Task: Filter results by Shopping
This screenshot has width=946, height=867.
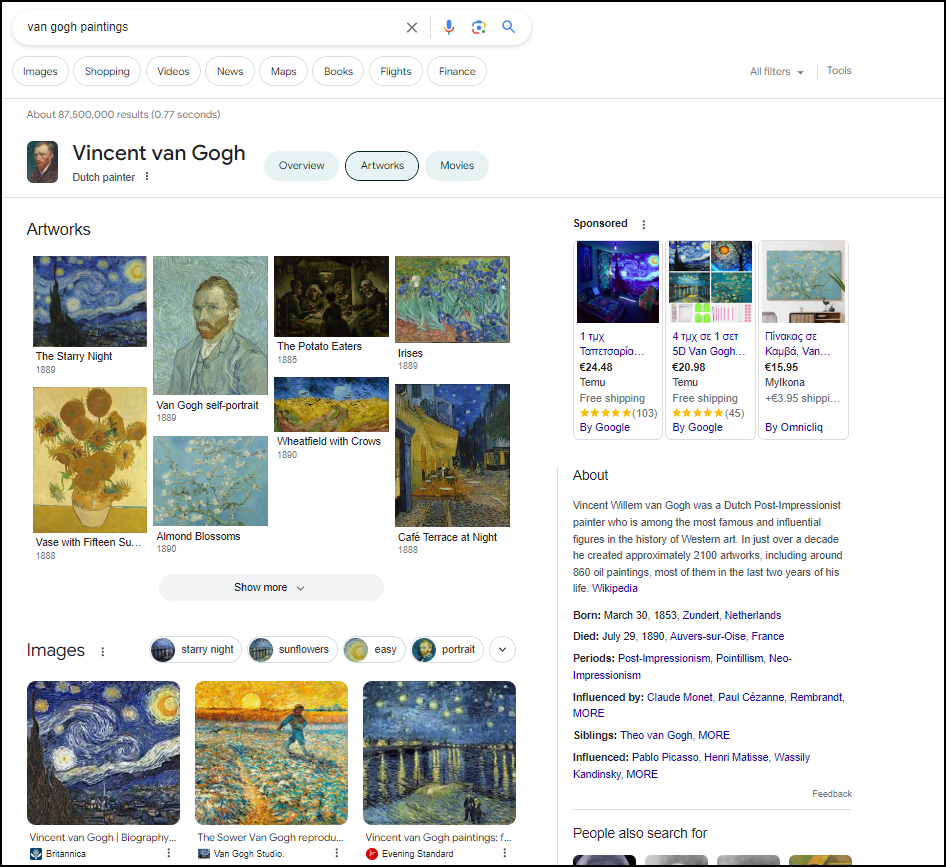Action: tap(107, 71)
